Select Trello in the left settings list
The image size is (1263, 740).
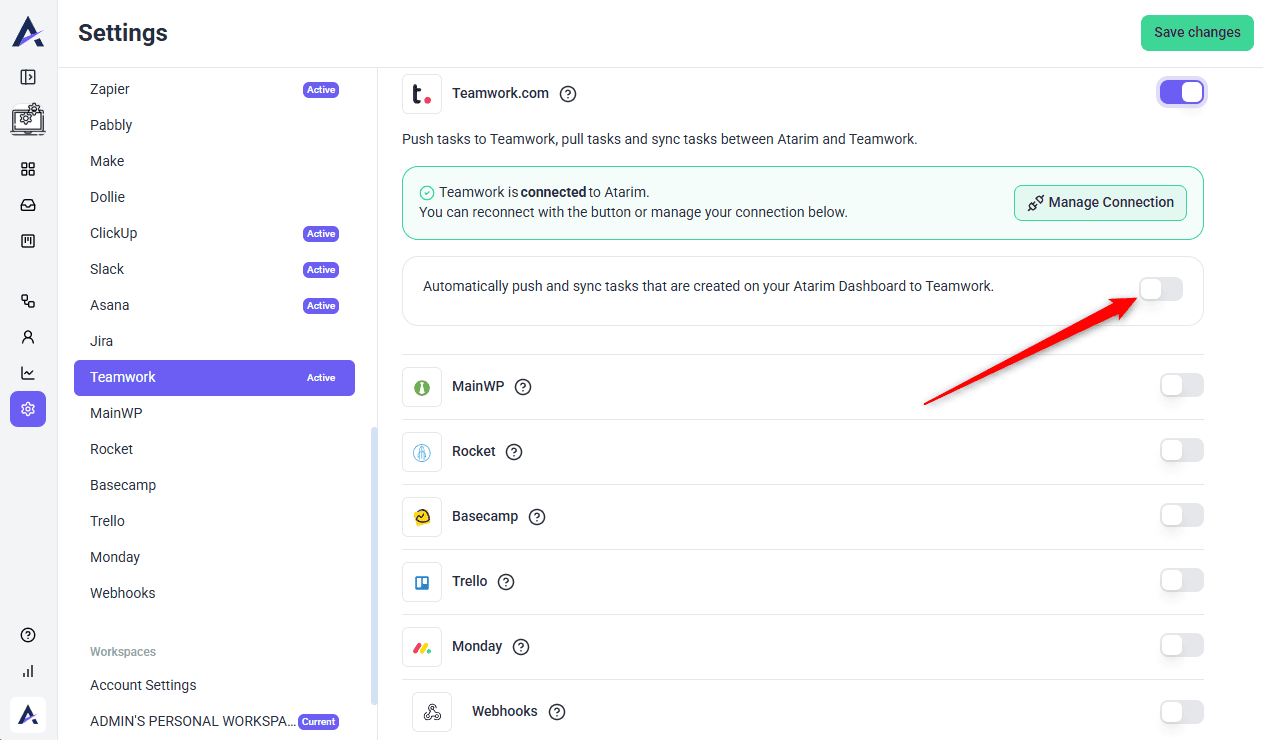(214, 521)
